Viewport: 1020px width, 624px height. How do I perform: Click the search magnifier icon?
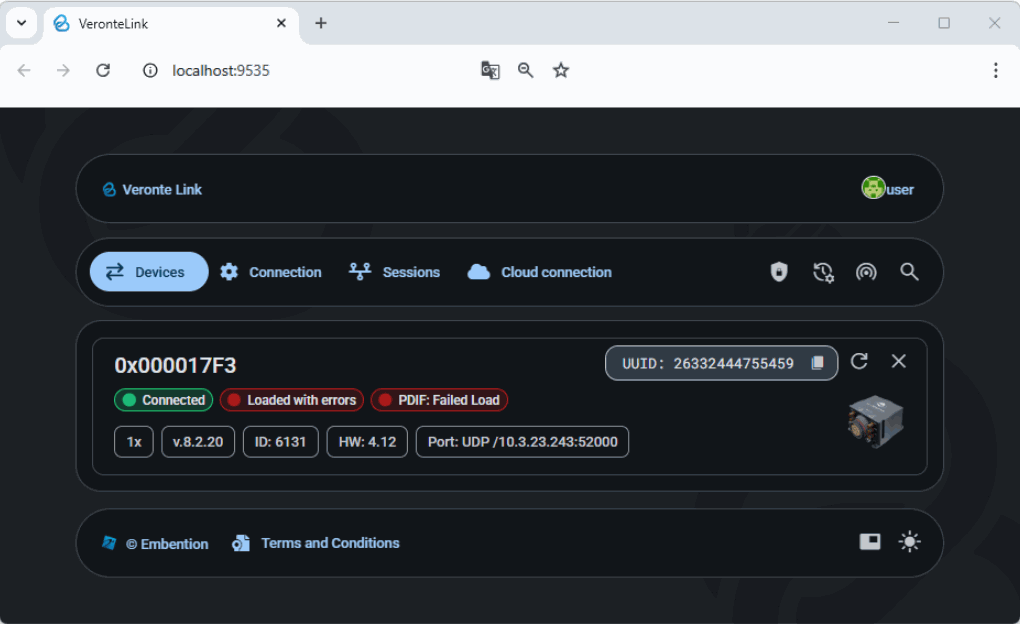pyautogui.click(x=909, y=272)
